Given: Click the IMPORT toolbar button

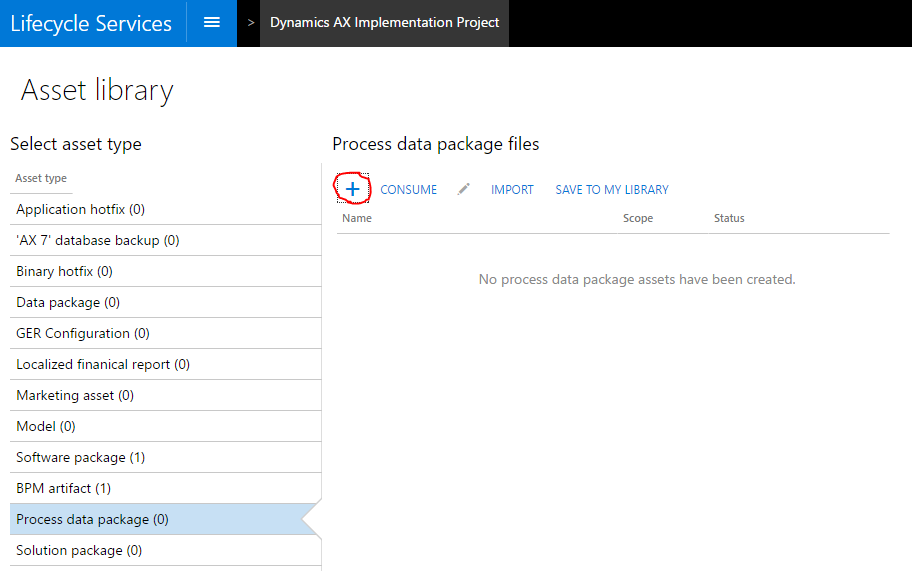Looking at the screenshot, I should coord(512,190).
